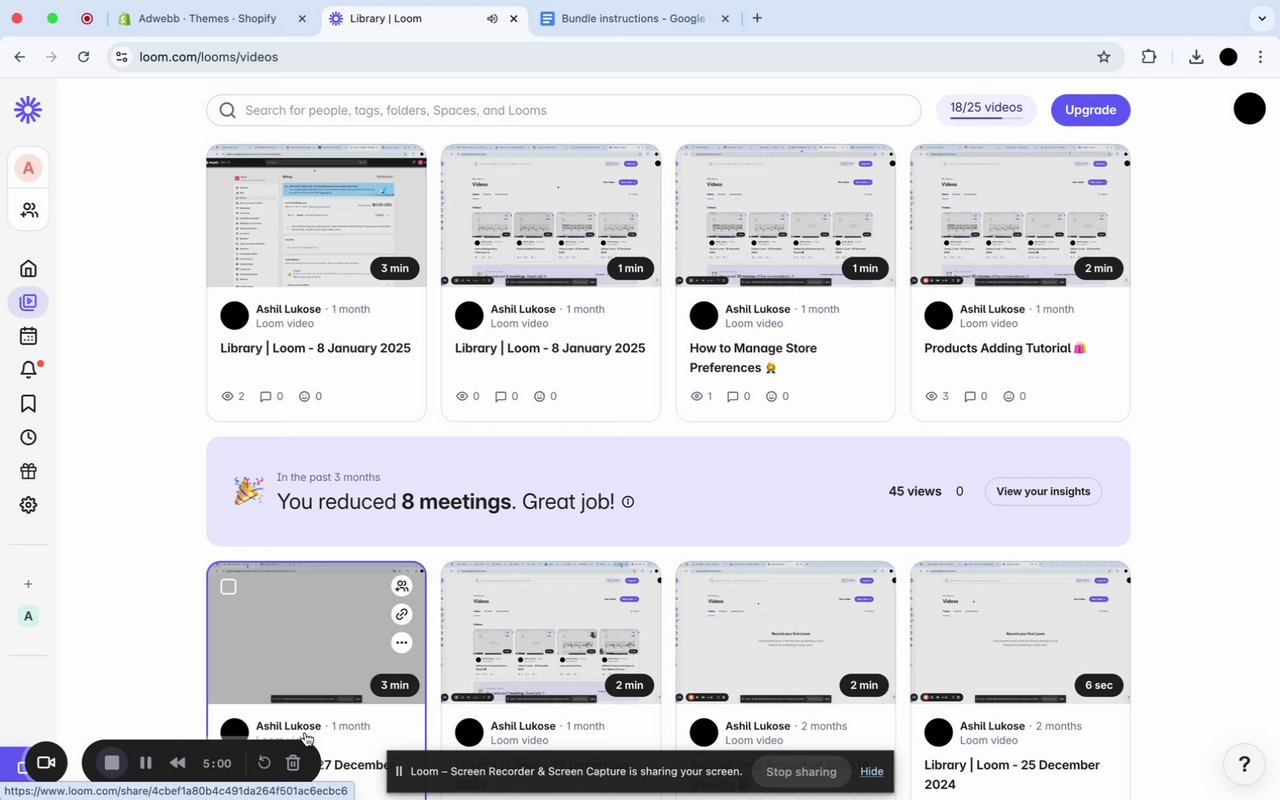Click site information icon in the address bar
This screenshot has width=1280, height=800.
tap(122, 57)
